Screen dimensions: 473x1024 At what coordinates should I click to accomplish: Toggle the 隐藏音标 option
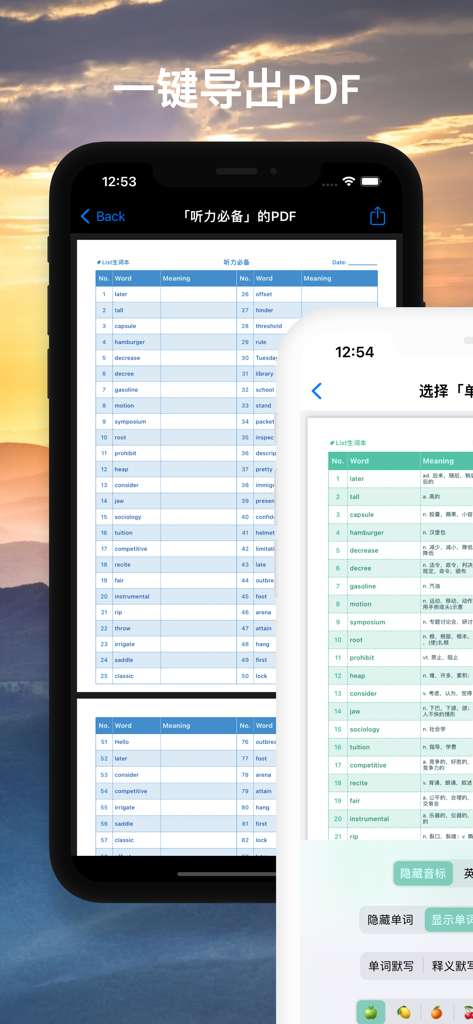pos(423,874)
